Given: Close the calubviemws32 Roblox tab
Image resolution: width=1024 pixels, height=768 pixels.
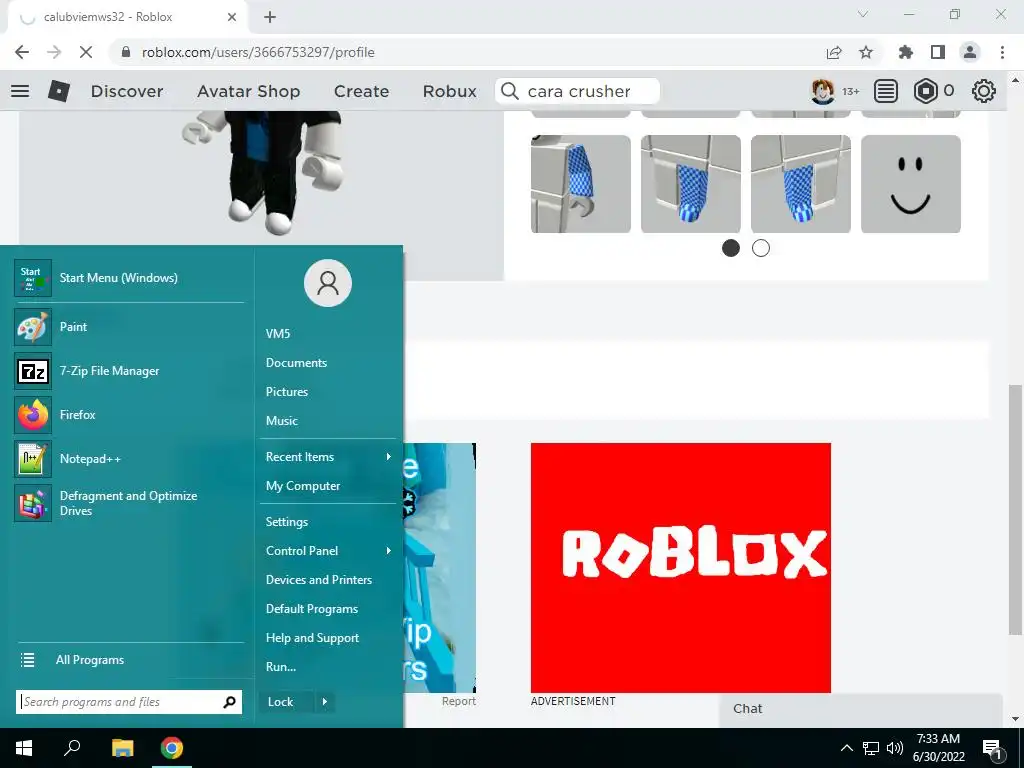Looking at the screenshot, I should 232,17.
